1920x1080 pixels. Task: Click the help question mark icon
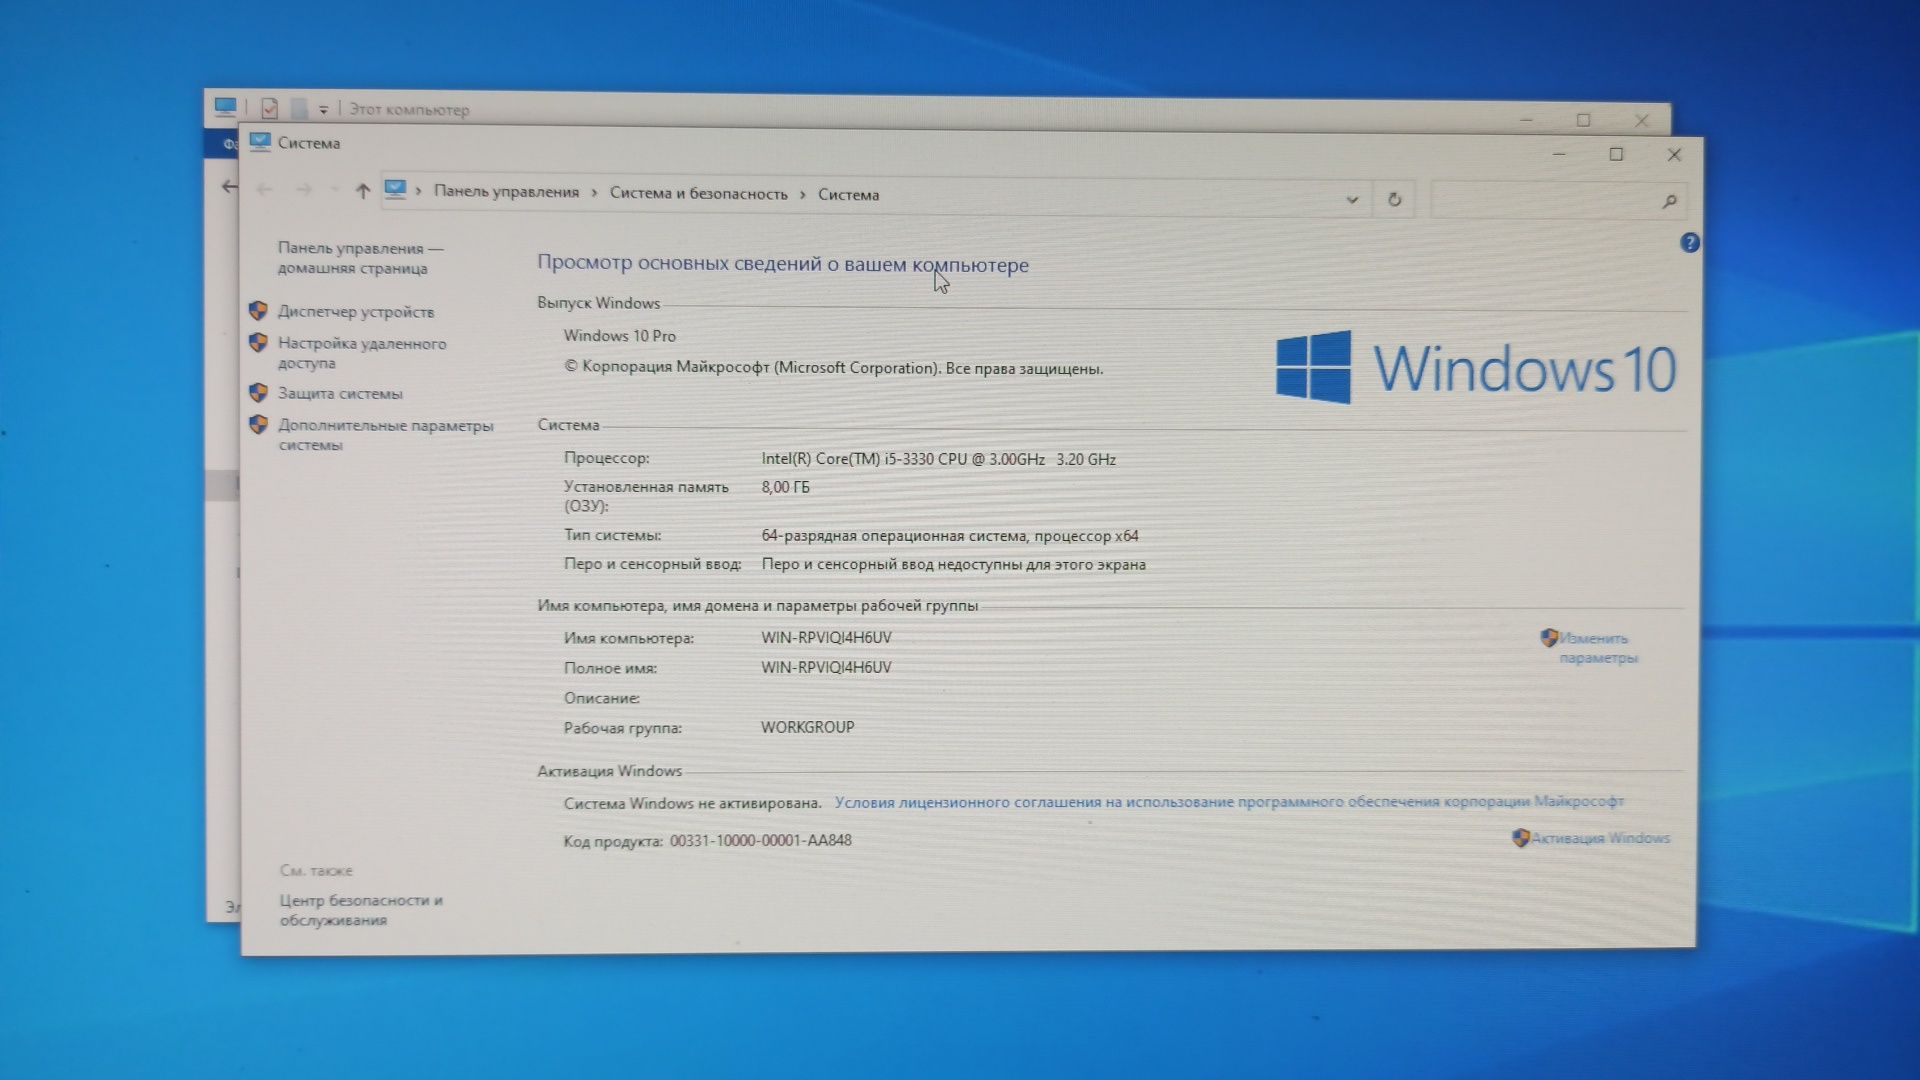[1689, 243]
